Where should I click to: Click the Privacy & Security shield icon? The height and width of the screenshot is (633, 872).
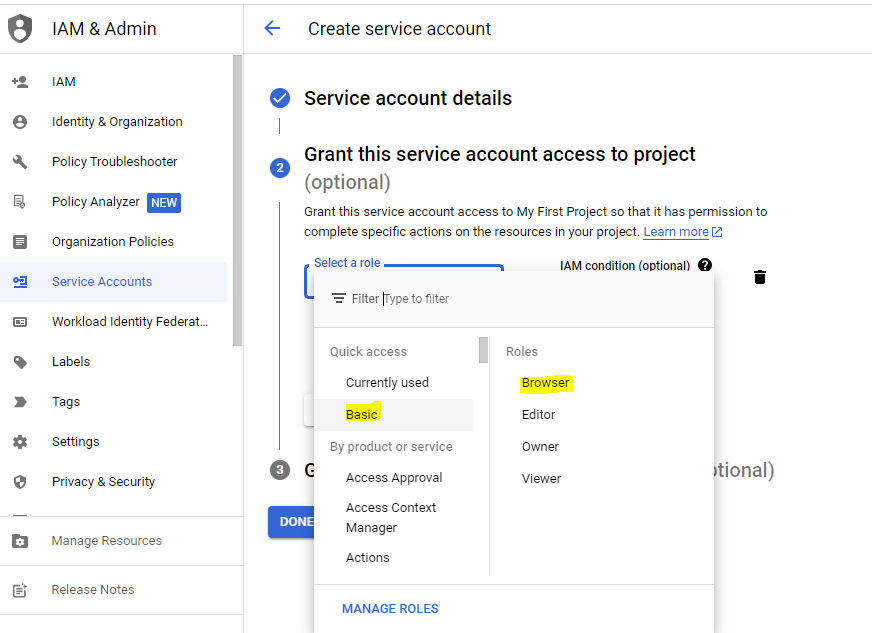point(20,482)
